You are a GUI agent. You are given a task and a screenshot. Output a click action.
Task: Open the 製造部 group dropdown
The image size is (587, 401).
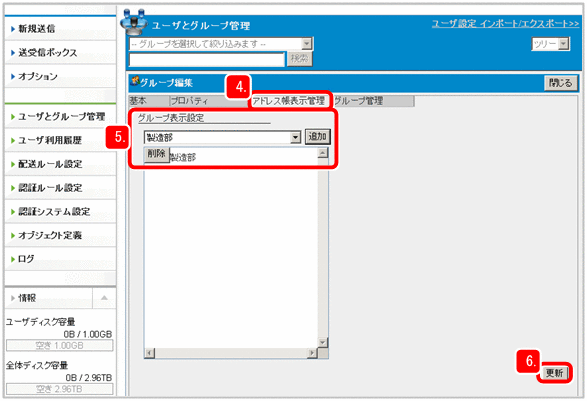tap(222, 137)
